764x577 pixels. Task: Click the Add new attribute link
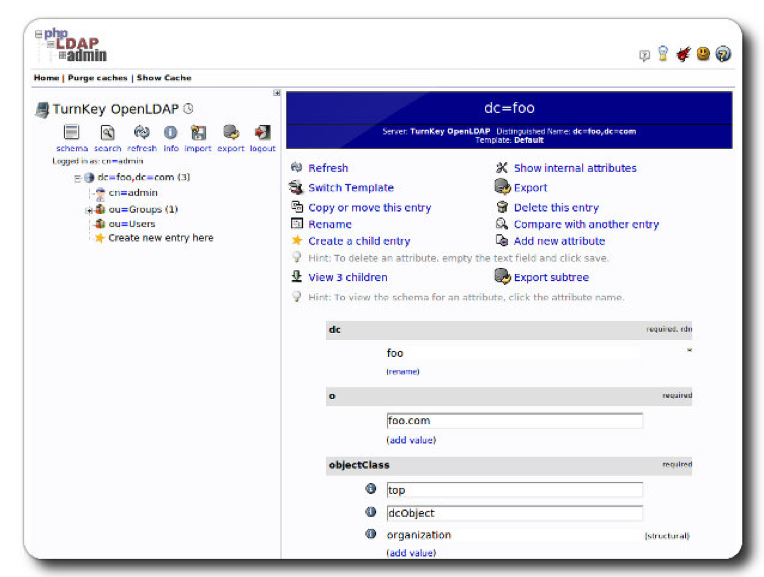point(559,241)
